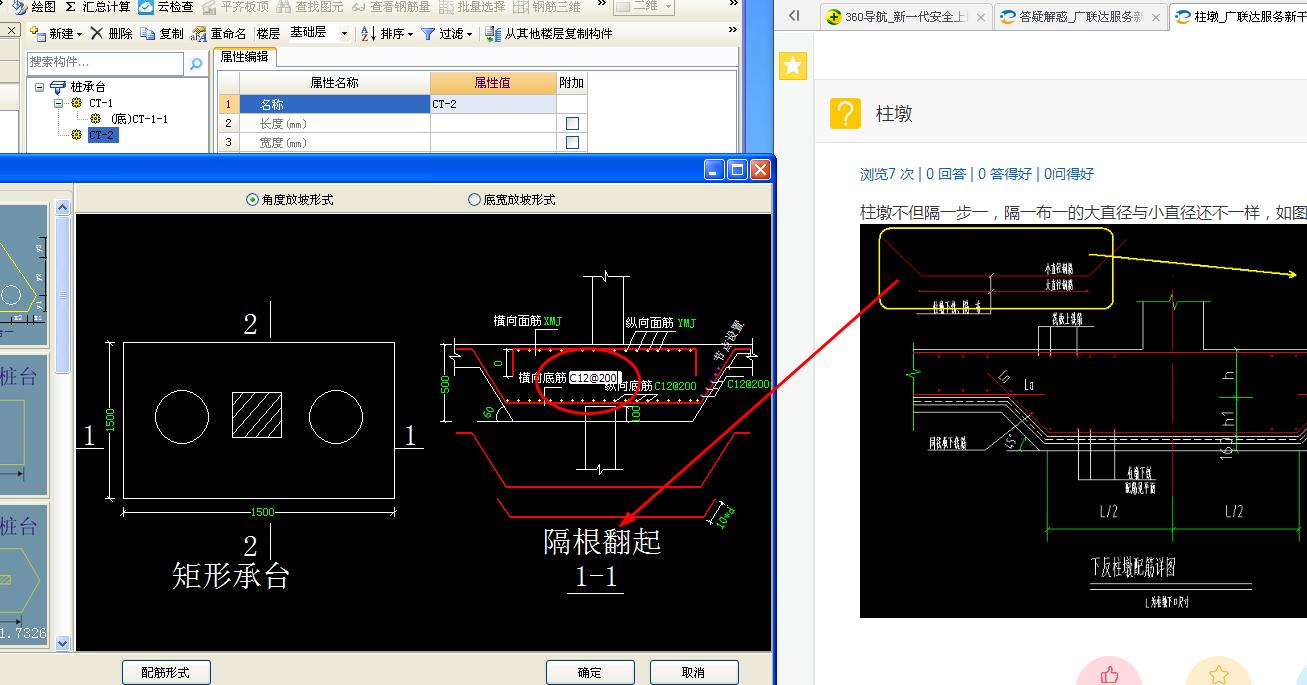Click the 0 回答 link
Viewport: 1307px width, 685px height.
tap(946, 174)
